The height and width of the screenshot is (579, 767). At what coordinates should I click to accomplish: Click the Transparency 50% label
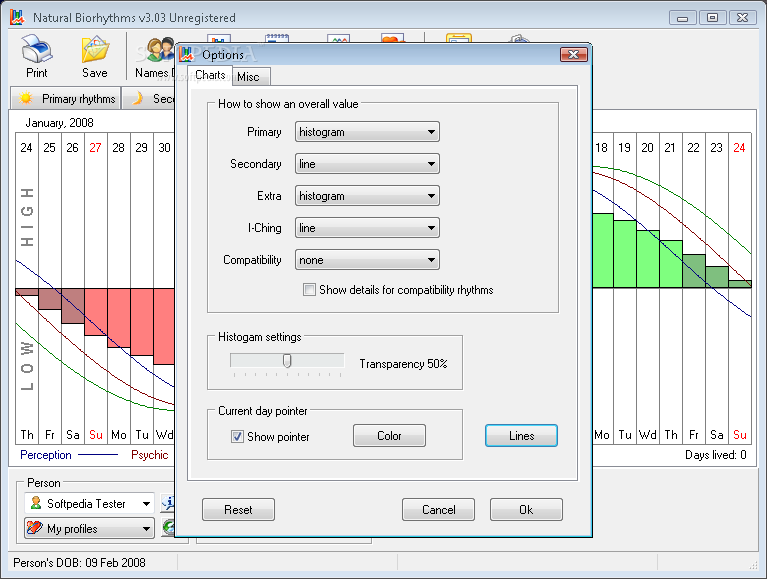[x=403, y=364]
